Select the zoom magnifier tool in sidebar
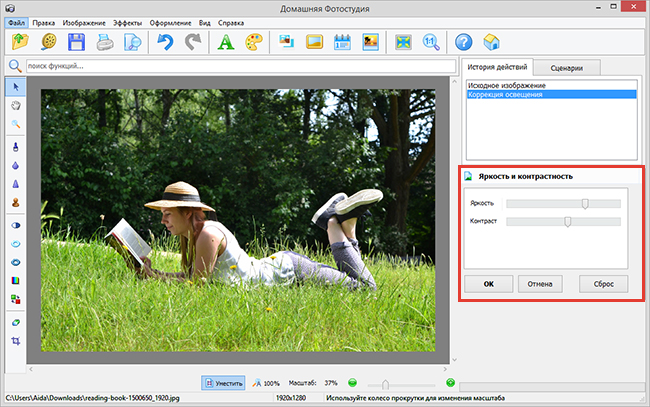Screen dimensions: 650x407 16,124
